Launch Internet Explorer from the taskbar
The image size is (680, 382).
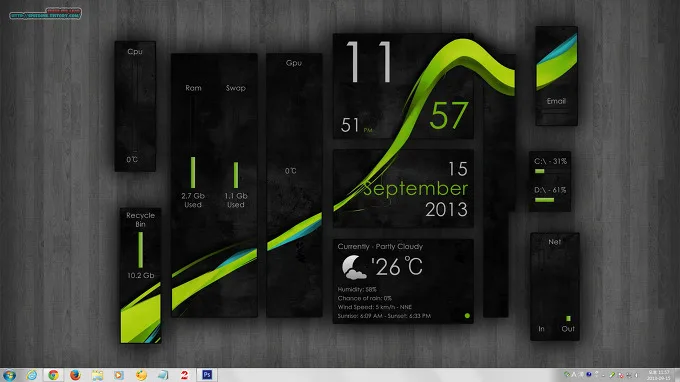click(32, 375)
